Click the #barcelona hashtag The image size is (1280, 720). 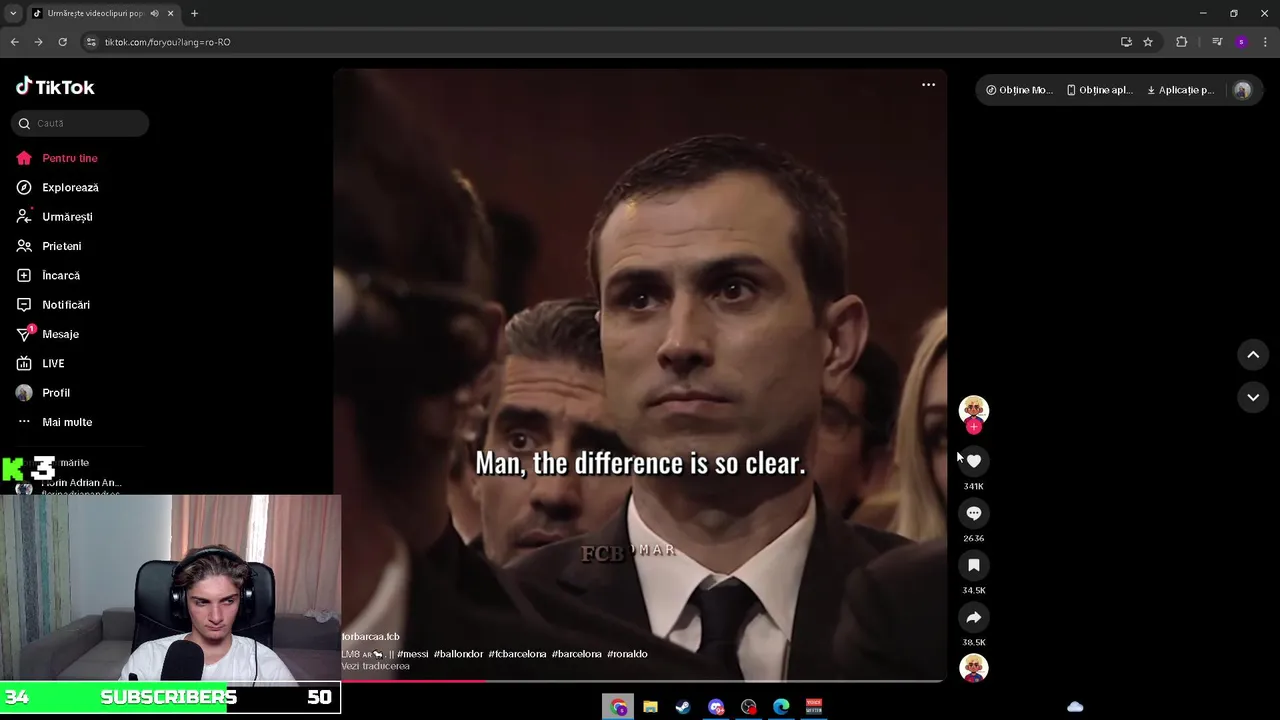click(x=577, y=654)
